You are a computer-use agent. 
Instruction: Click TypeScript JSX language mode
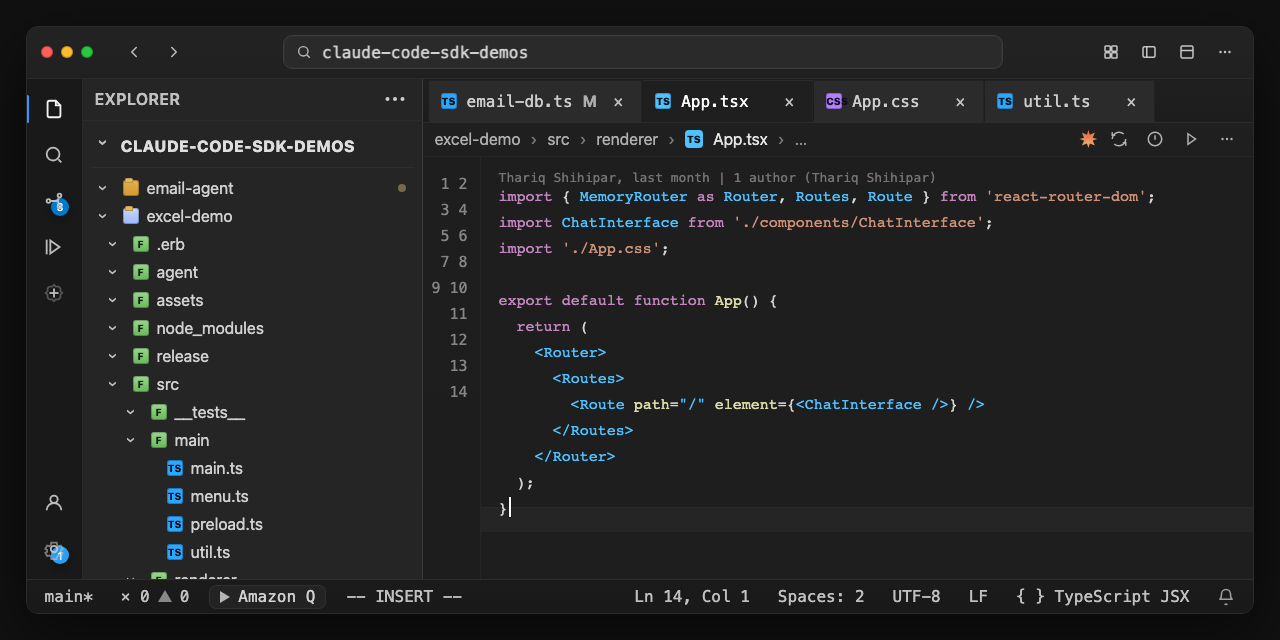(x=1103, y=597)
